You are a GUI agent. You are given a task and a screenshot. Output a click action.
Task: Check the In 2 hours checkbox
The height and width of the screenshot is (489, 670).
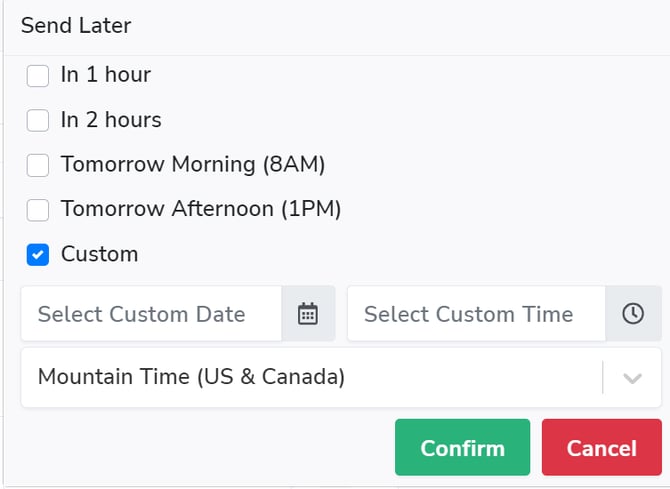click(38, 120)
